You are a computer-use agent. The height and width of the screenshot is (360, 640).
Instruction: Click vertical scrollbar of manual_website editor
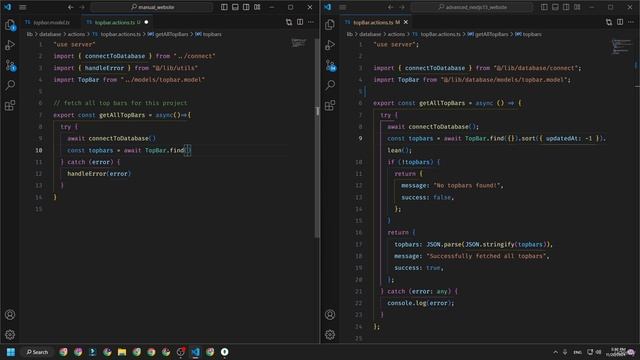(x=317, y=139)
